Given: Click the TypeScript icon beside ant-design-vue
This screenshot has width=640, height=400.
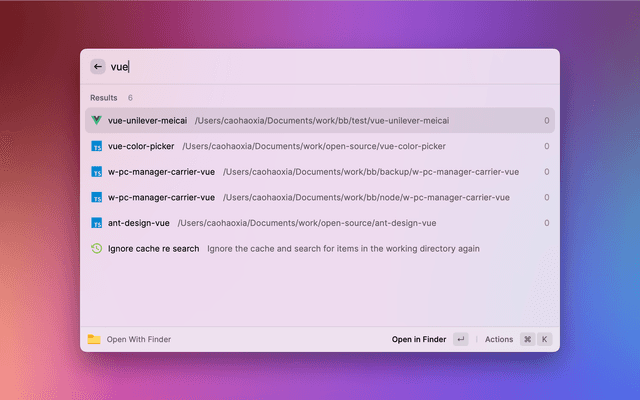Looking at the screenshot, I should click(97, 223).
